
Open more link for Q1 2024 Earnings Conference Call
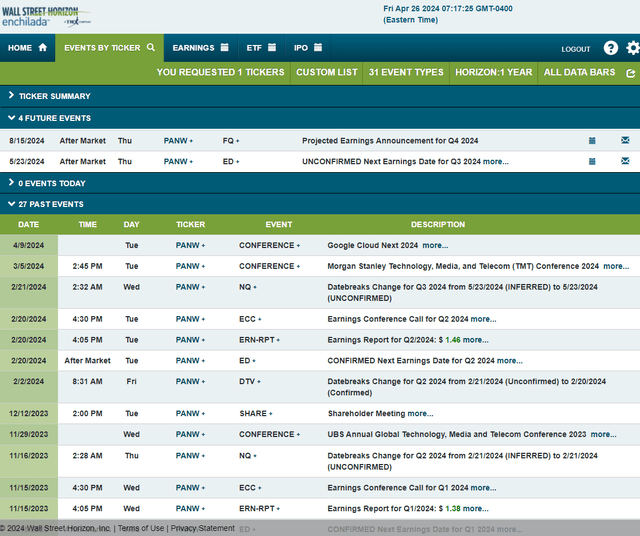click(483, 488)
